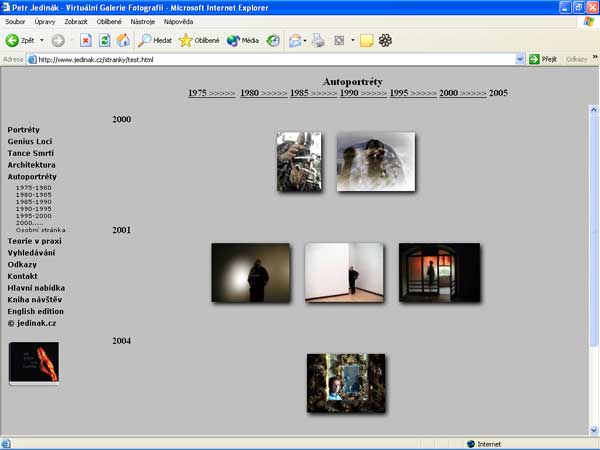The height and width of the screenshot is (450, 600).
Task: Jump to the 1990 year link
Action: coord(349,92)
